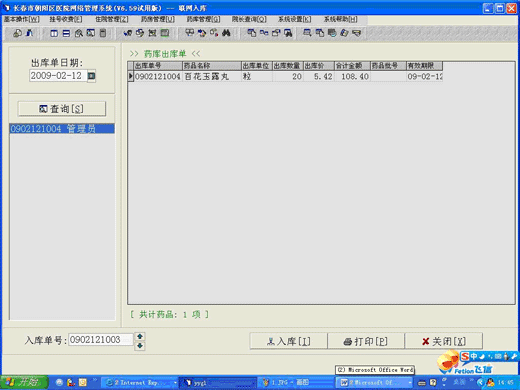Click the 关闭[X] button

pyautogui.click(x=444, y=341)
